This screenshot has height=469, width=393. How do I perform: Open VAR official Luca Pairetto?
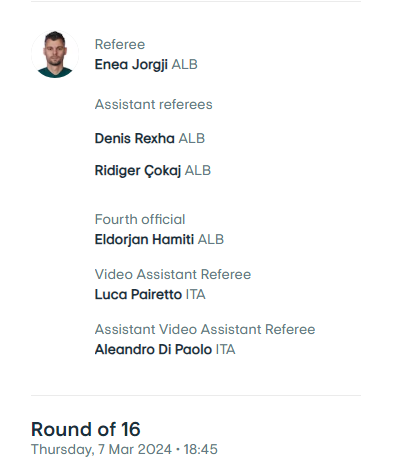(x=138, y=295)
